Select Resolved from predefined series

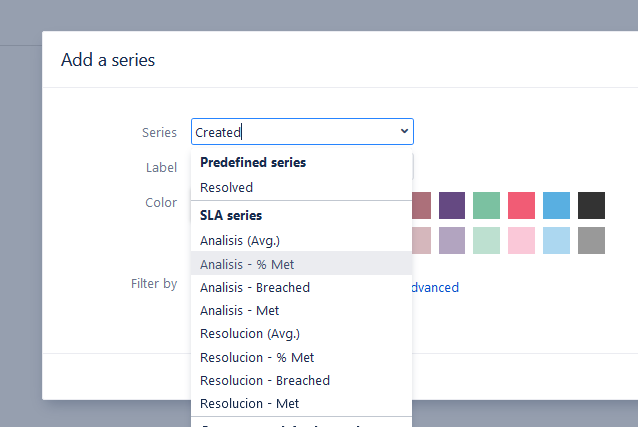tap(227, 187)
